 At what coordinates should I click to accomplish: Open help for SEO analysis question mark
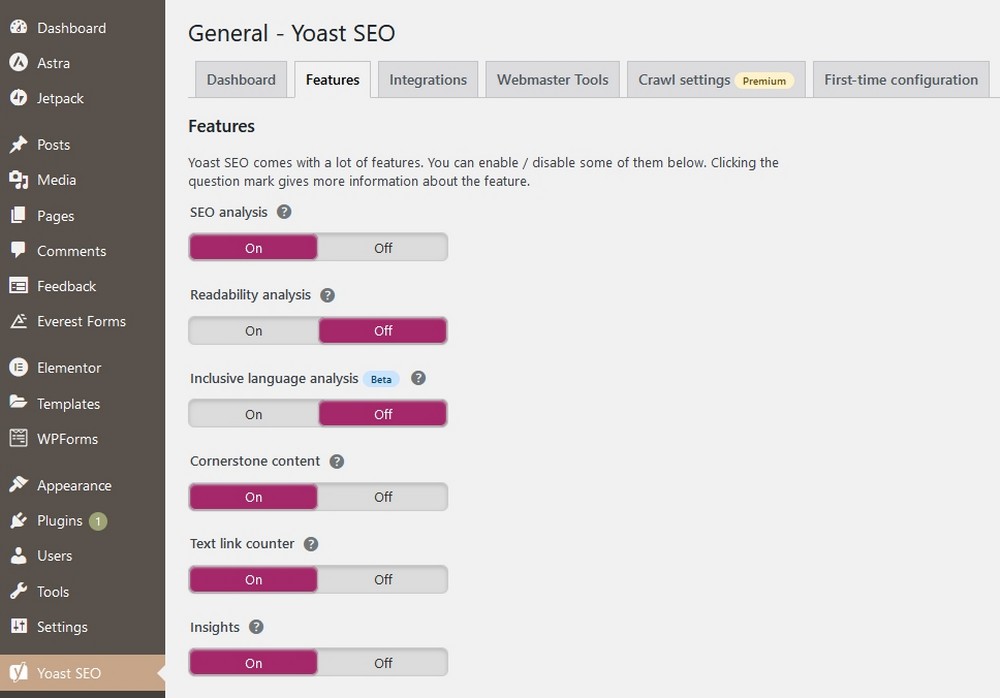(x=284, y=212)
